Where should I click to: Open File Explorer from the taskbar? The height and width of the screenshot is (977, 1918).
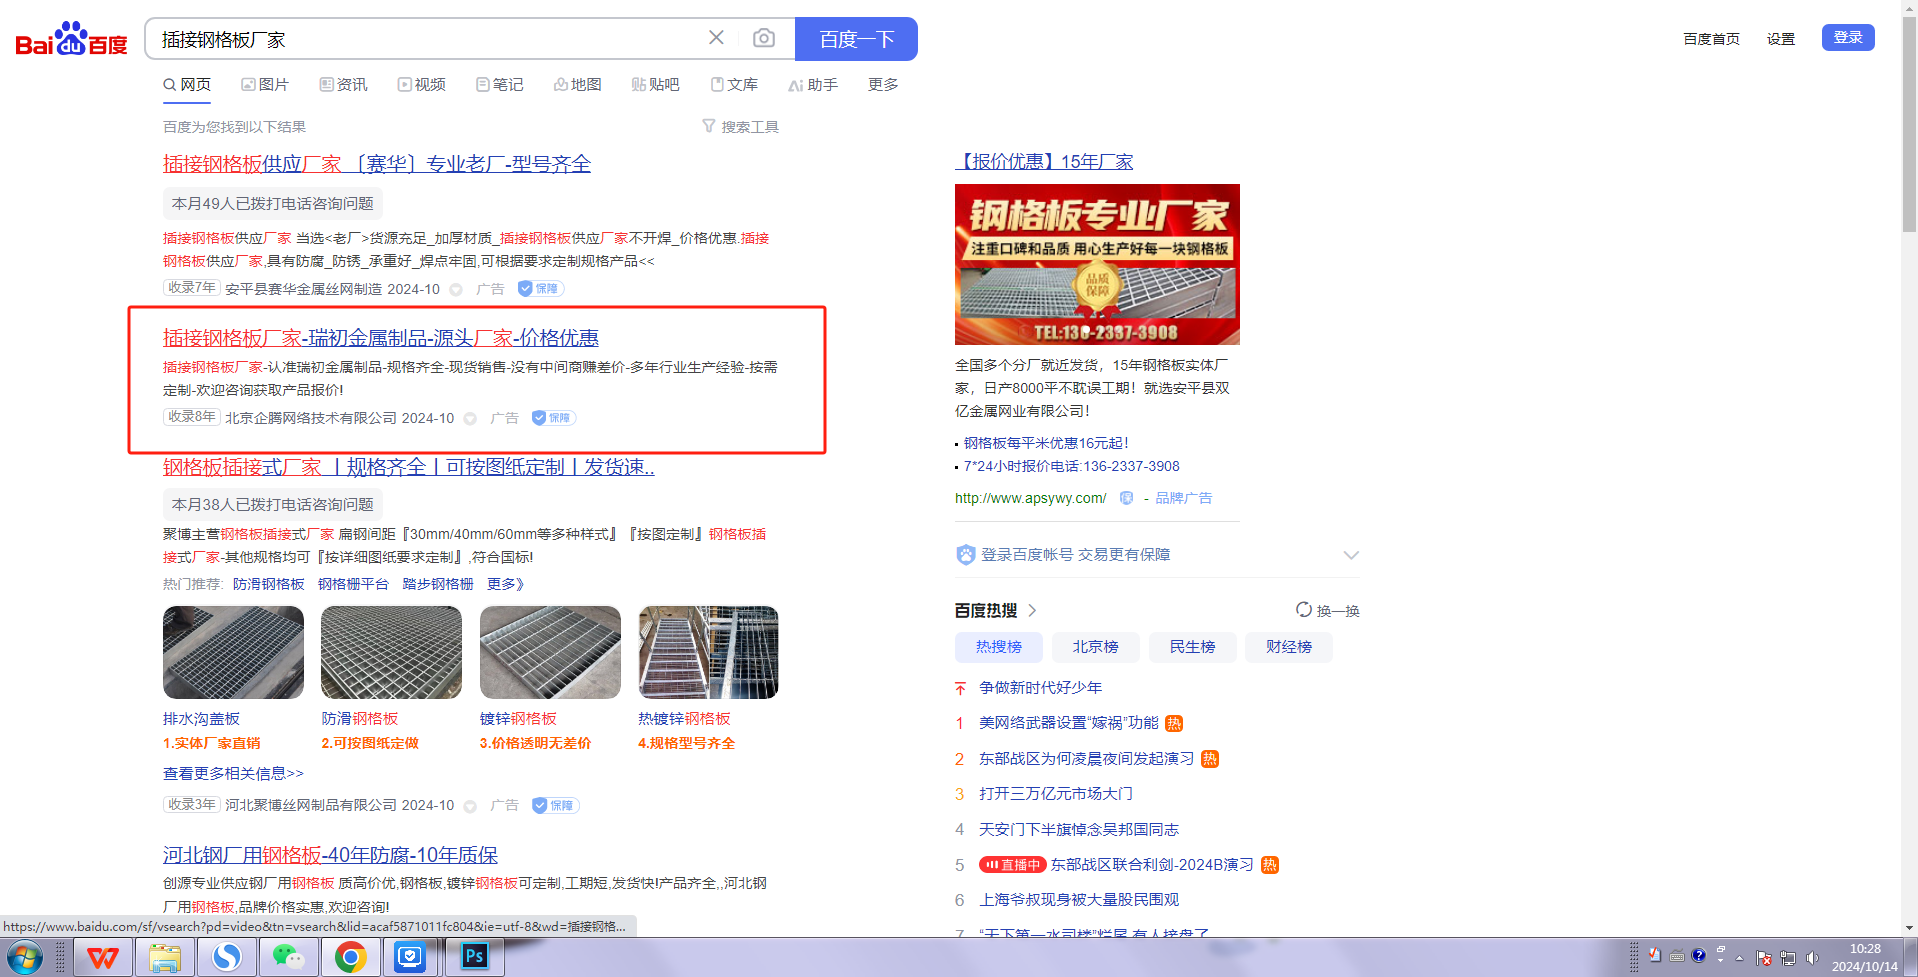coord(165,958)
